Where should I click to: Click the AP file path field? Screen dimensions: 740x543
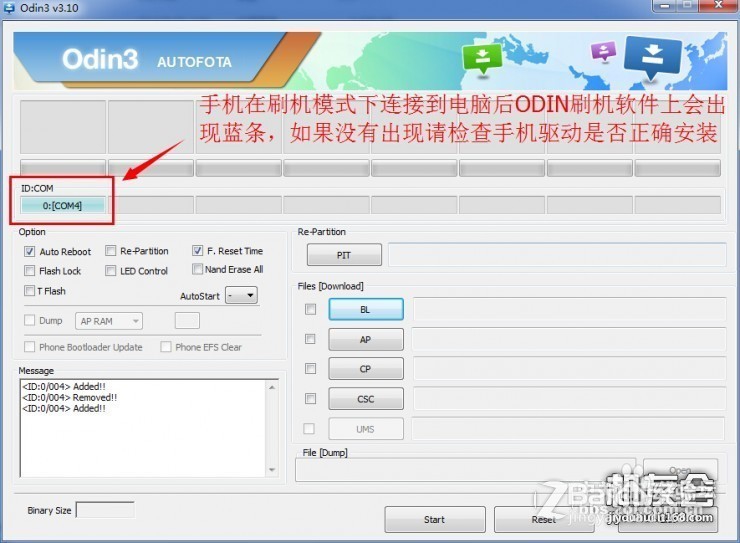[569, 340]
